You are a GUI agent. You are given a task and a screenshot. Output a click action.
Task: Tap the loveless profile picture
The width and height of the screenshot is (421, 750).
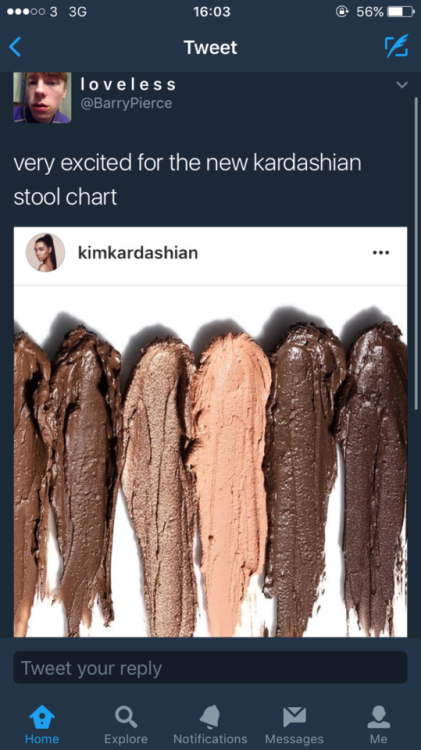point(42,98)
